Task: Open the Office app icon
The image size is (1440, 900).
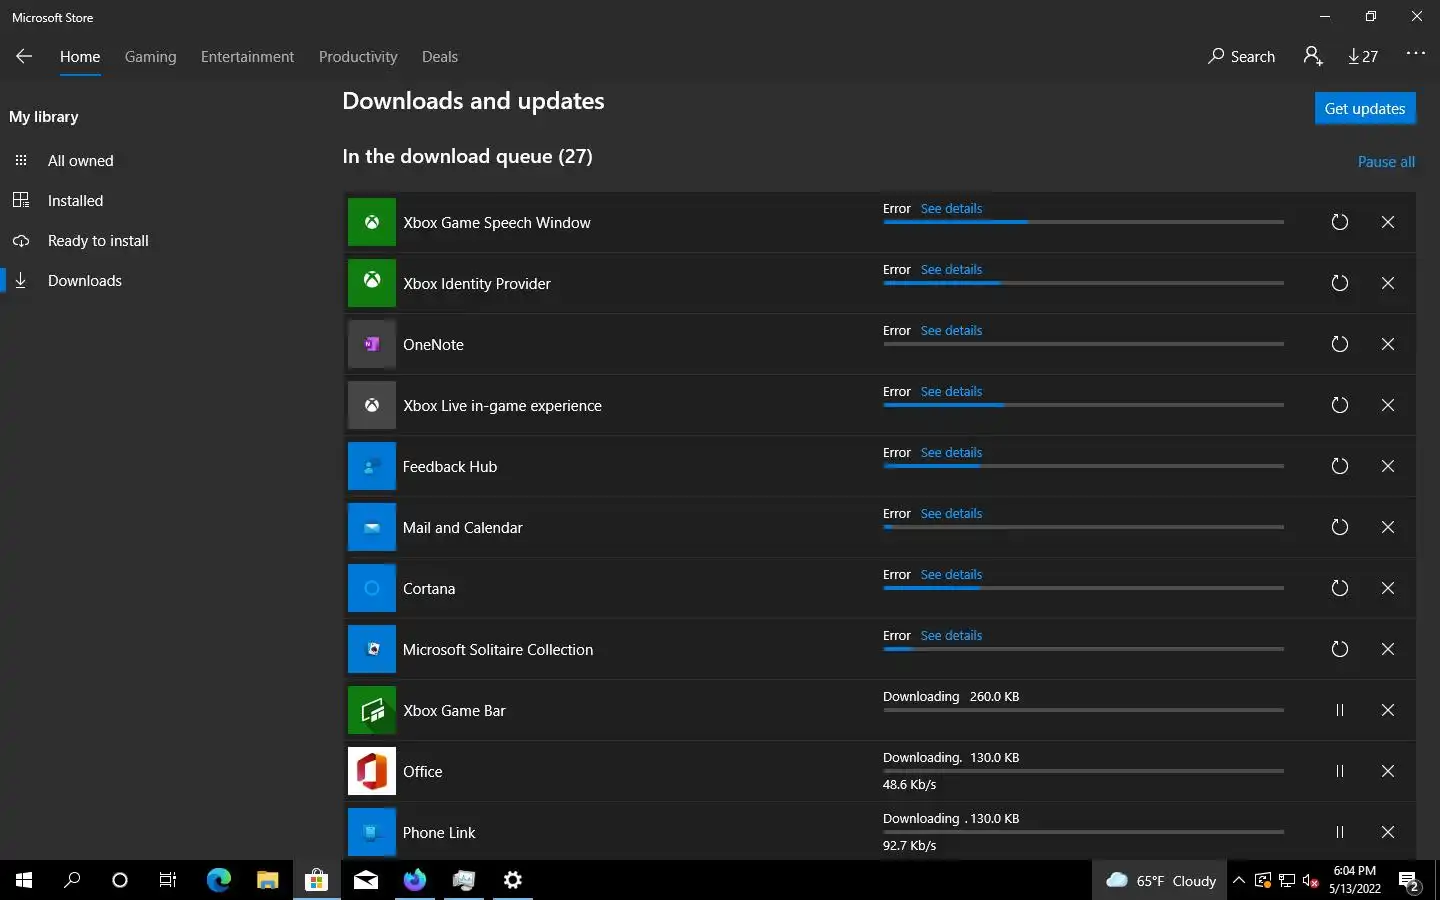Action: point(372,771)
